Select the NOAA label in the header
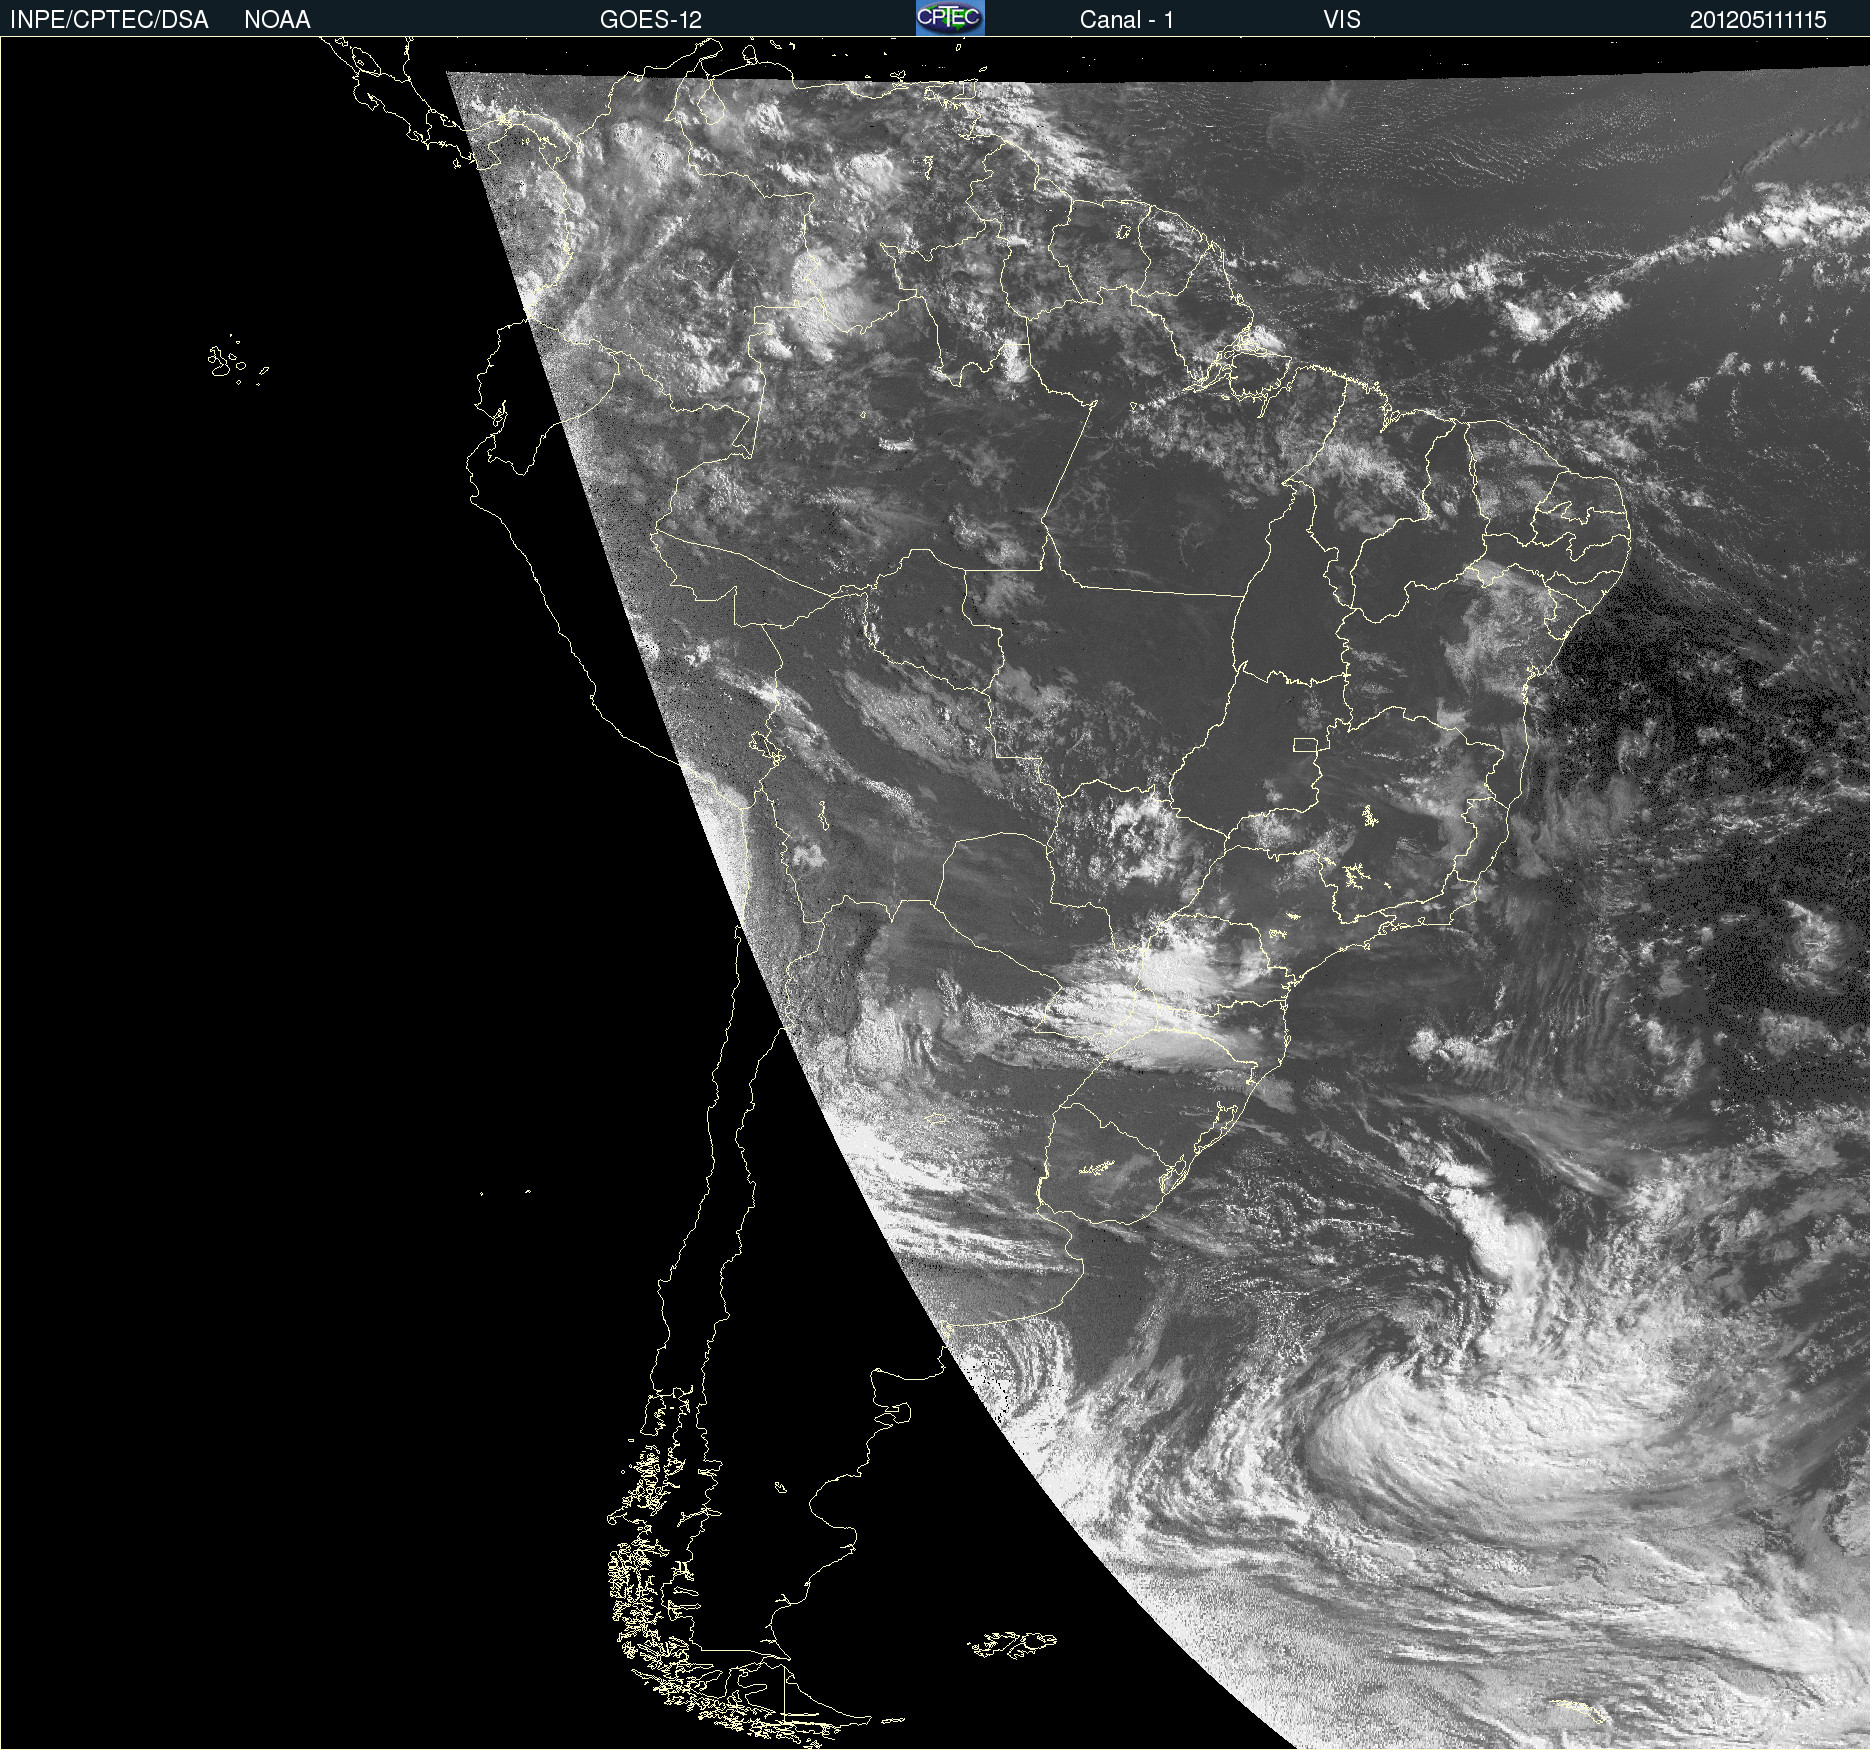Viewport: 1870px width, 1750px height. click(x=277, y=20)
